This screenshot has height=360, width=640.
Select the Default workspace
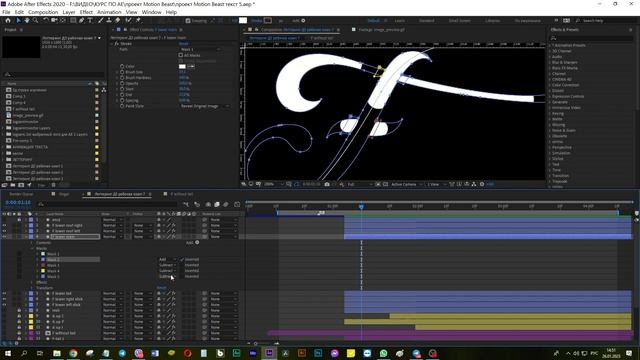click(x=373, y=20)
